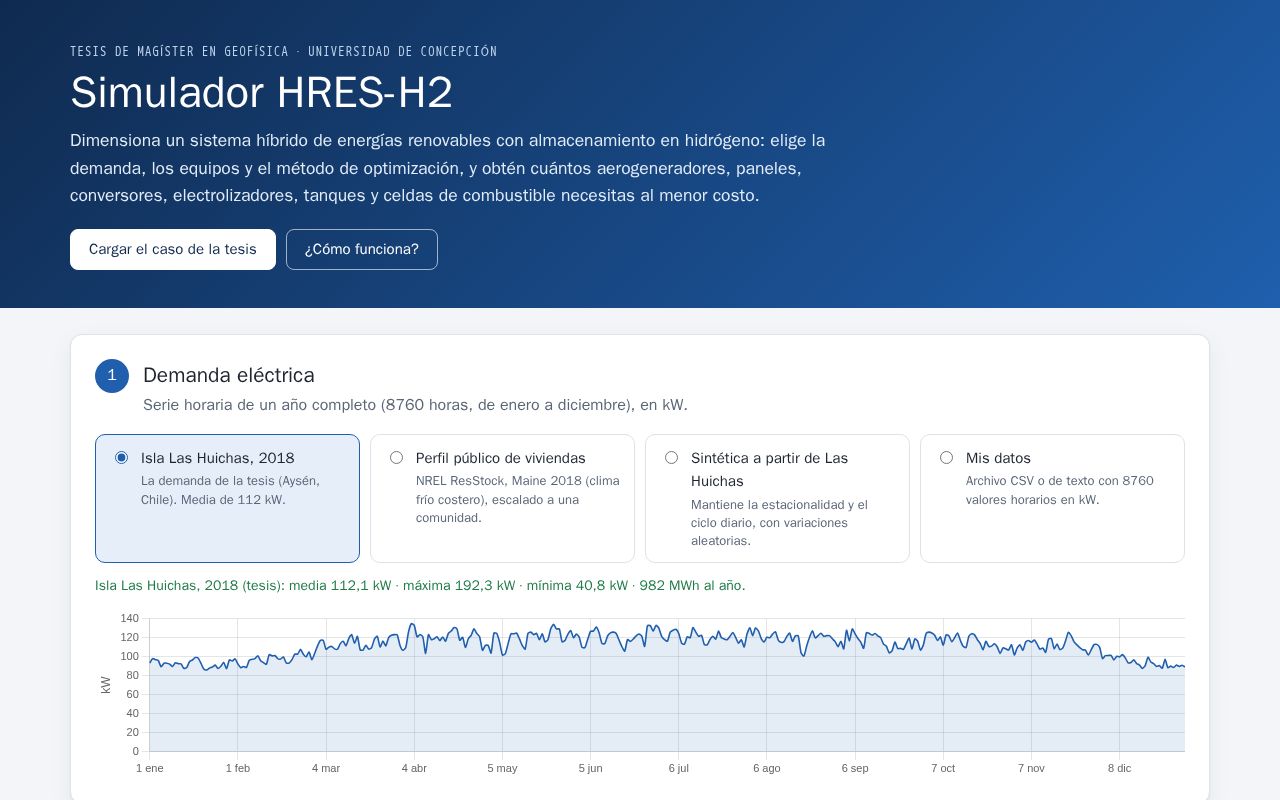Click the '6 jul' x-axis label
1280x800 pixels.
point(679,768)
